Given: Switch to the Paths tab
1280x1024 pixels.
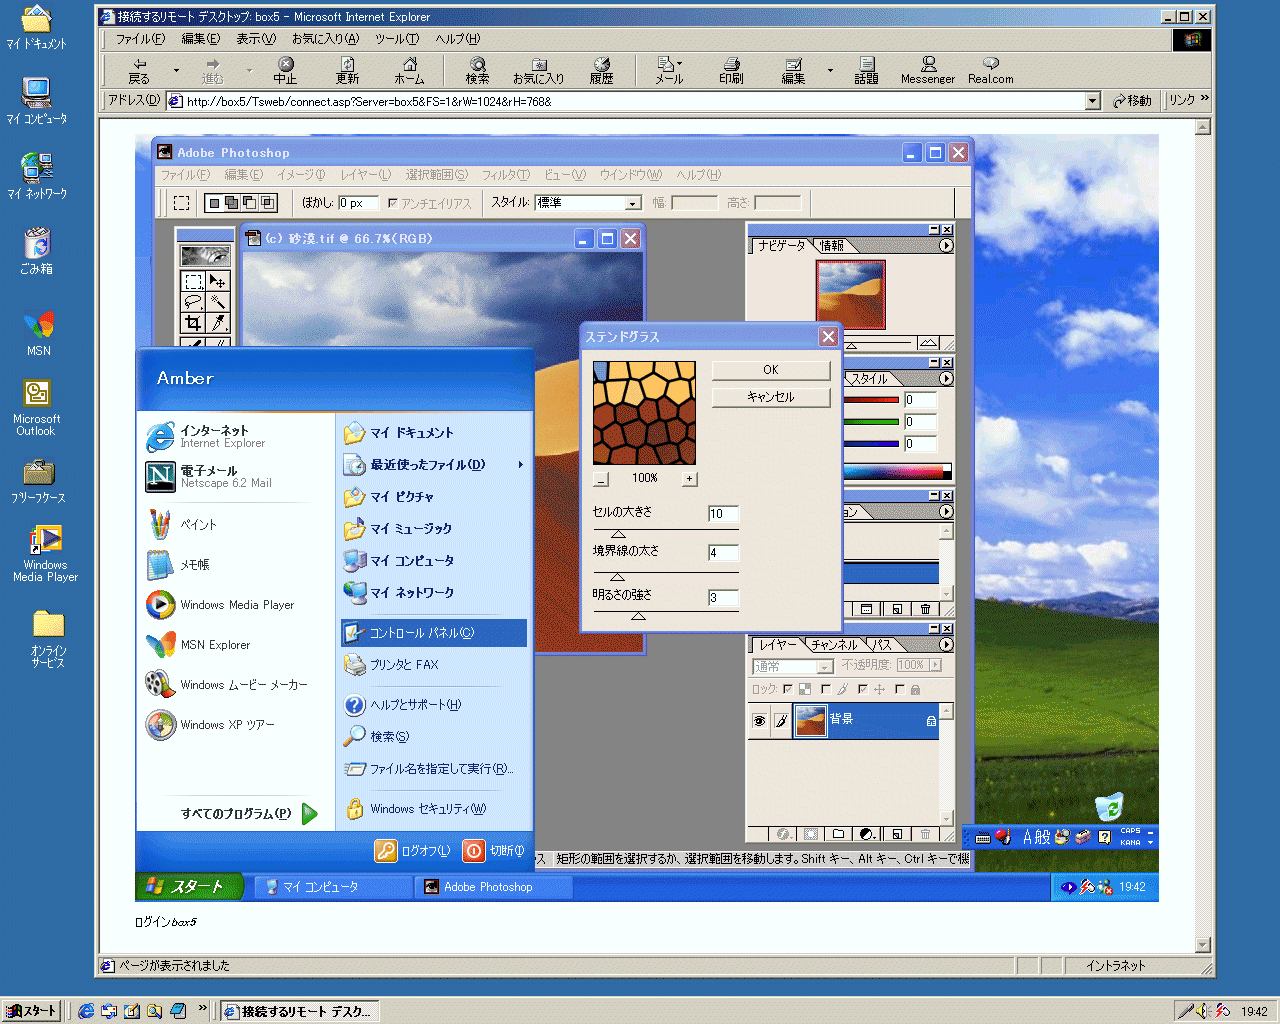Looking at the screenshot, I should [x=882, y=645].
